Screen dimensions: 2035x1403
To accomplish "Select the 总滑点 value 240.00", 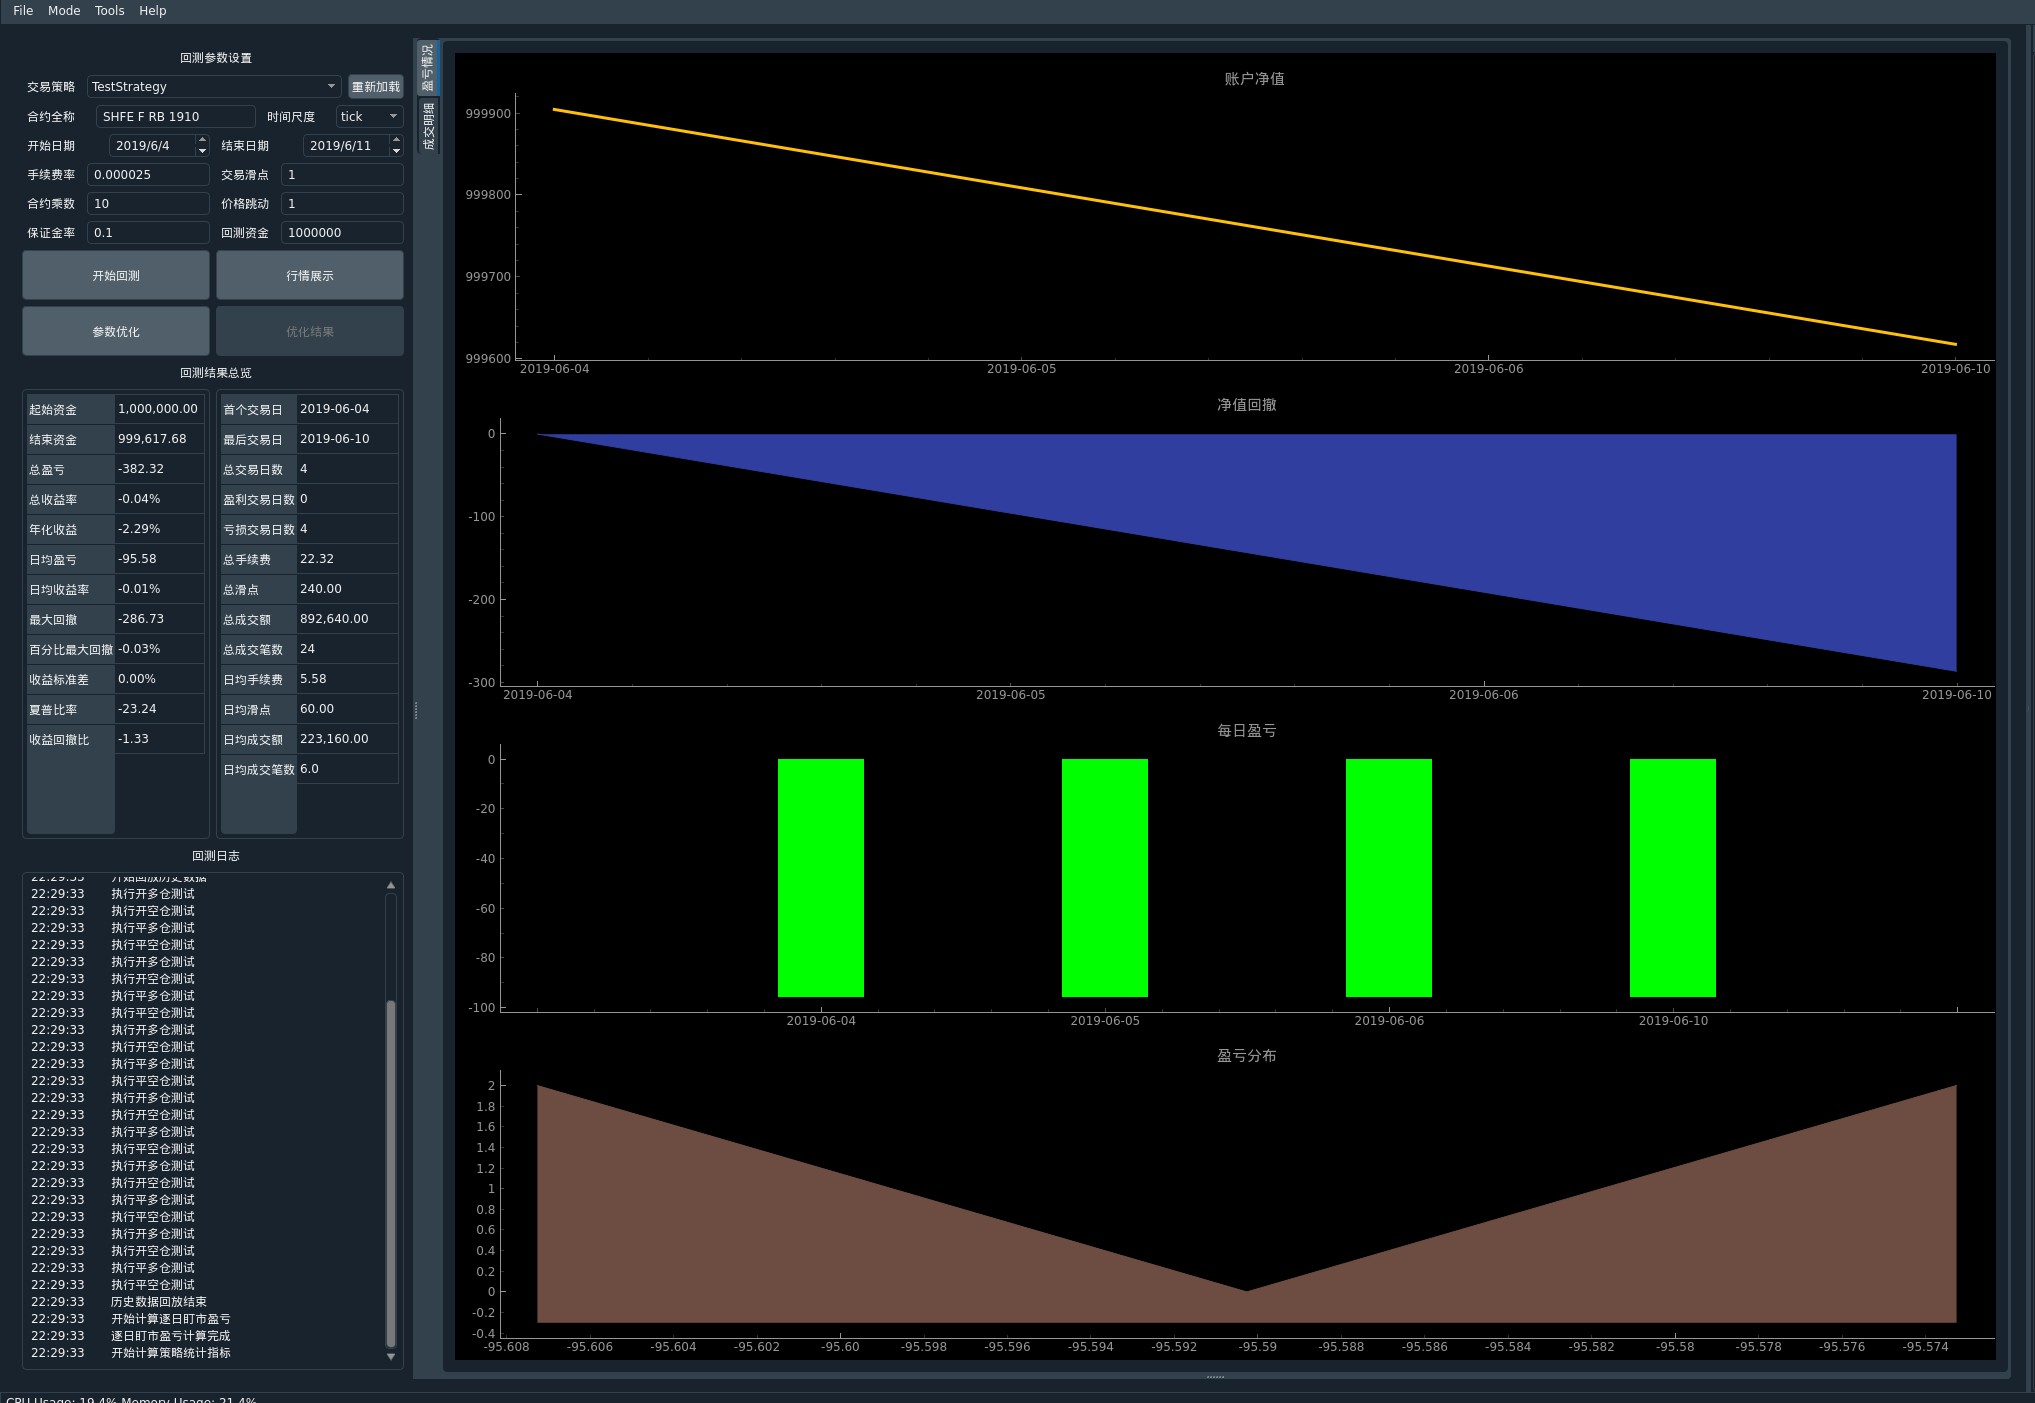I will click(x=347, y=589).
